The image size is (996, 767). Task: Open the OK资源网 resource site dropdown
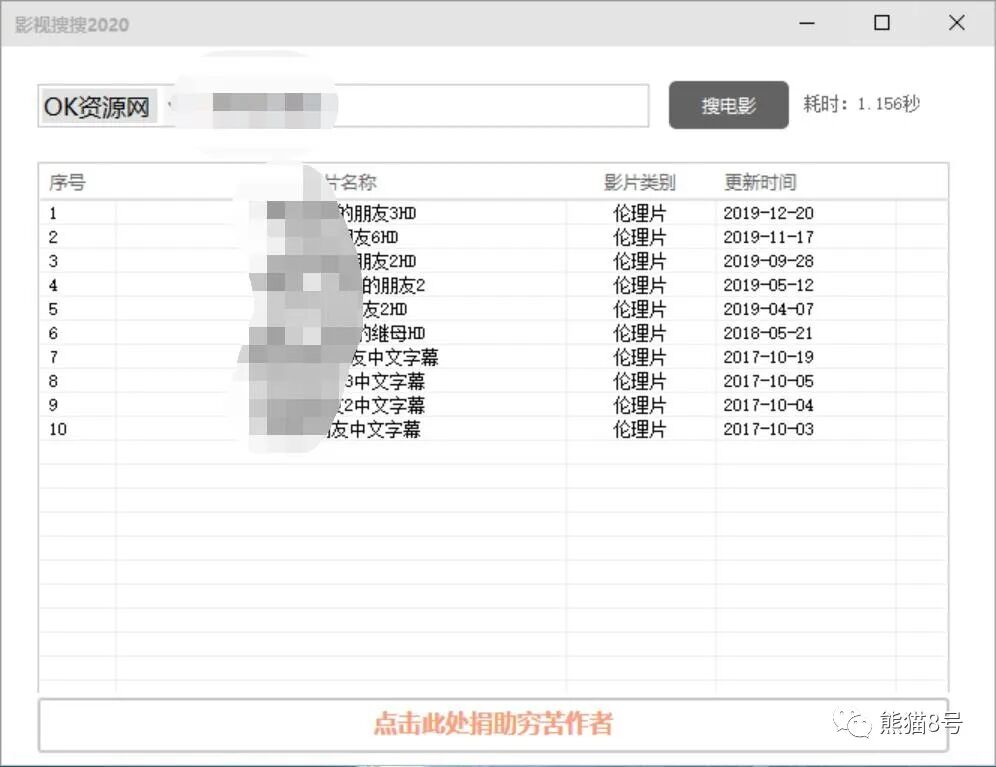(x=97, y=105)
